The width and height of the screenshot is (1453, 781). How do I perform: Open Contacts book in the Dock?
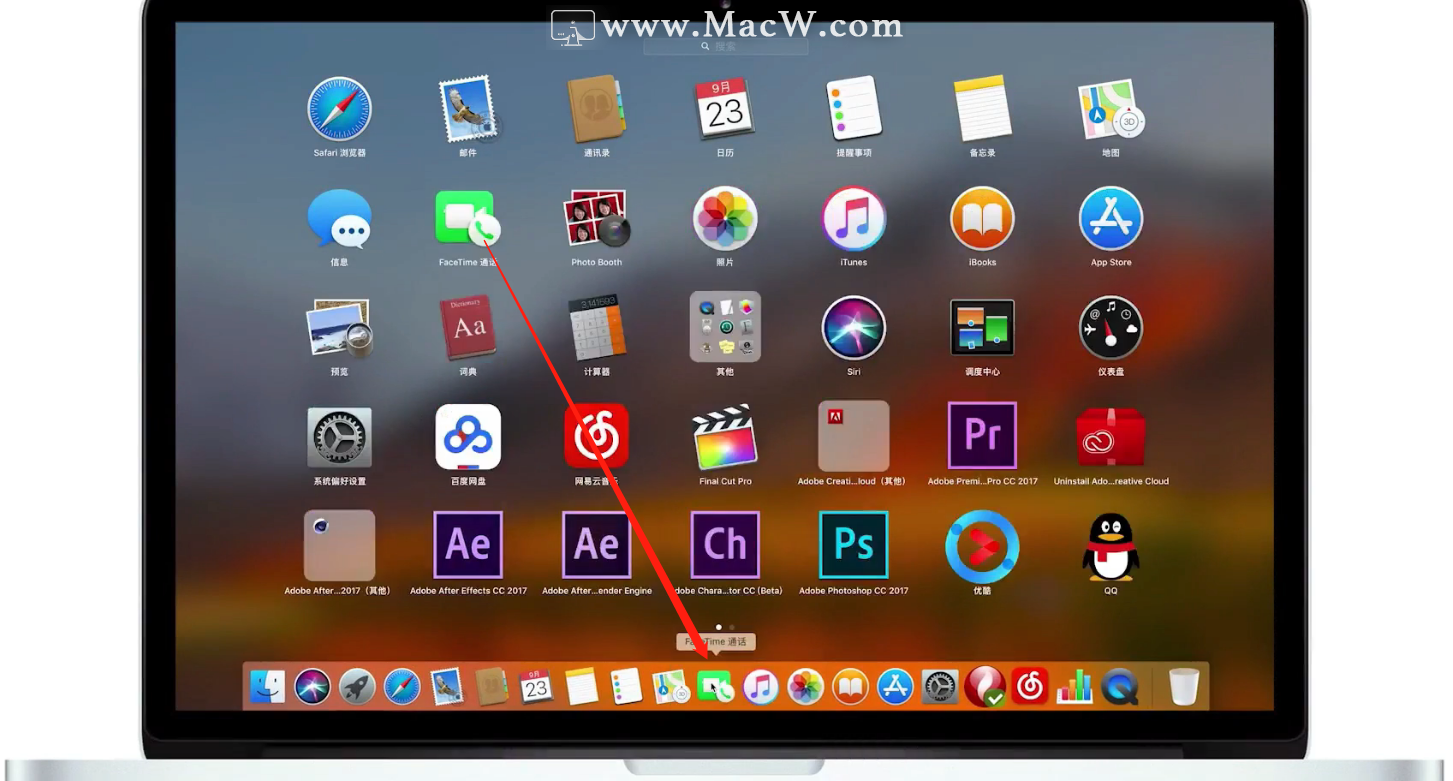click(492, 686)
